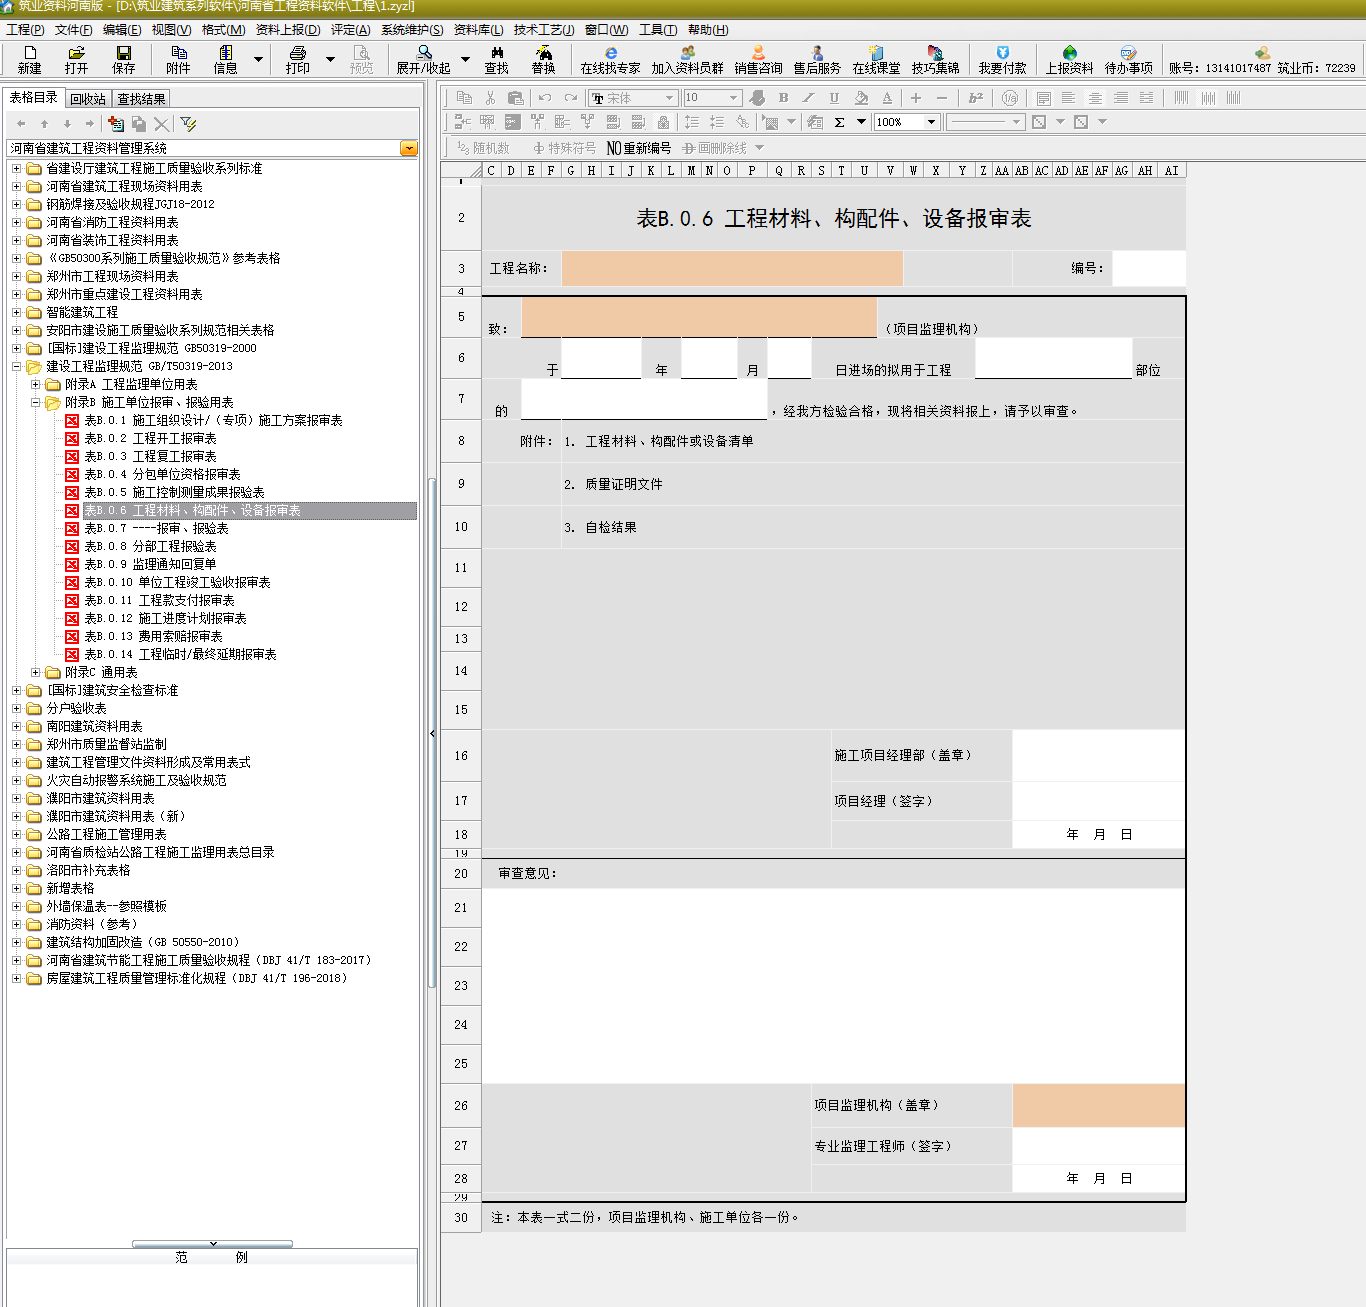1366x1307 pixels.
Task: Click the Bold formatting icon
Action: [783, 98]
